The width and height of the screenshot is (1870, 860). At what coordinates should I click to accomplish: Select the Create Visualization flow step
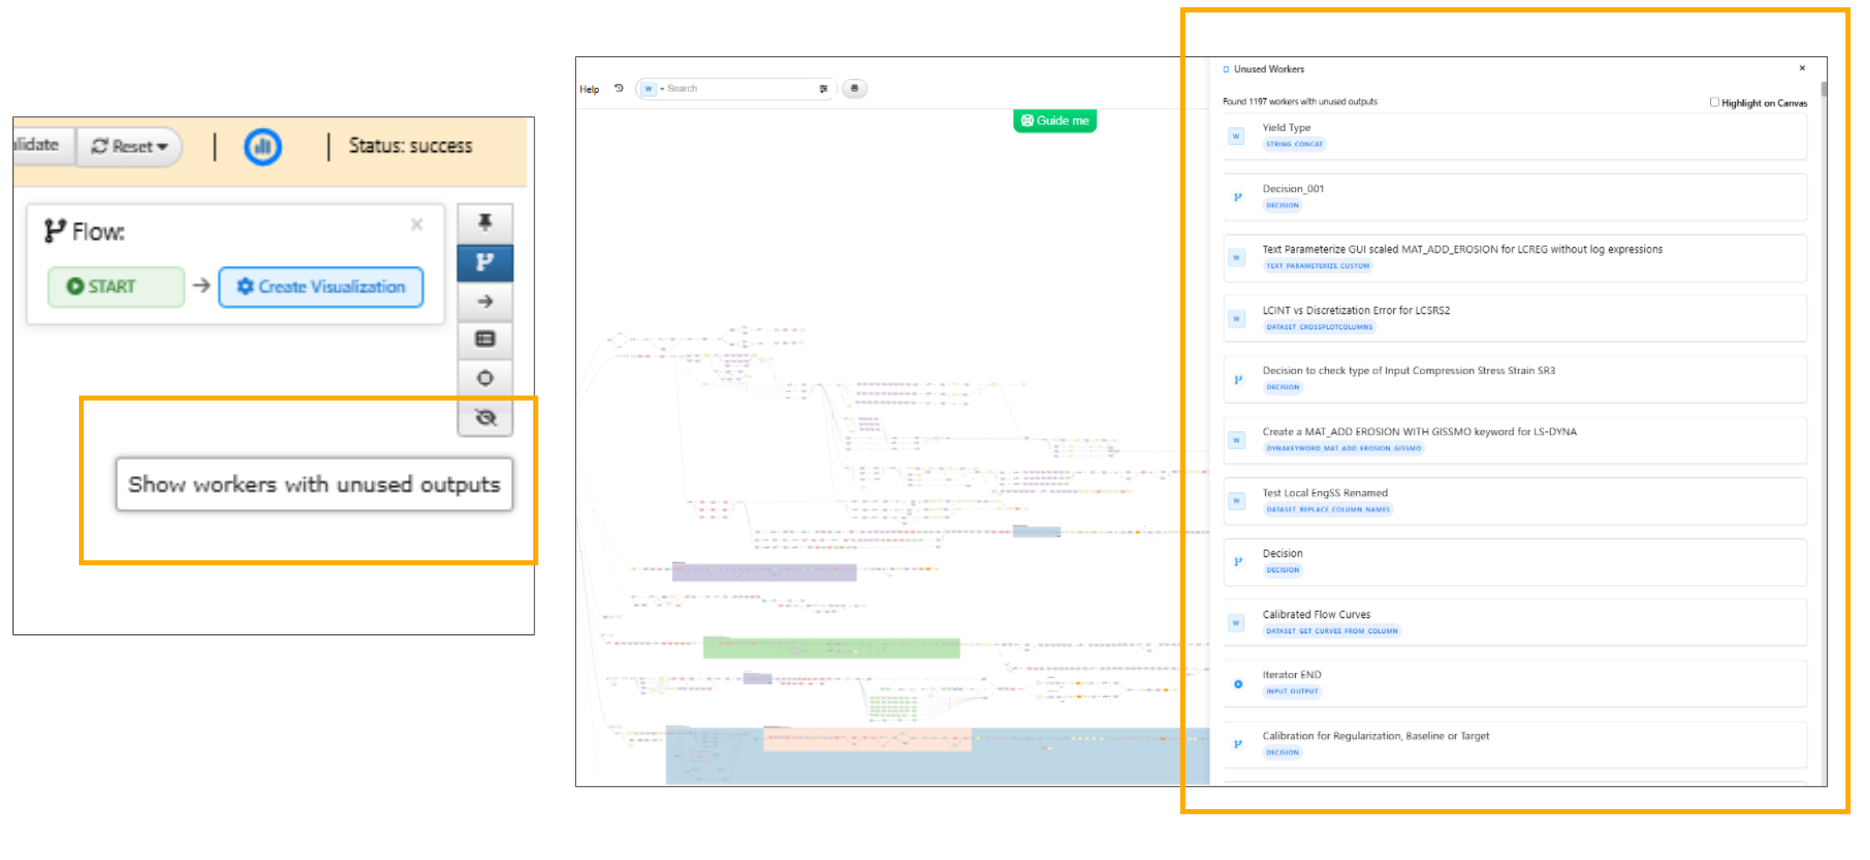(321, 287)
